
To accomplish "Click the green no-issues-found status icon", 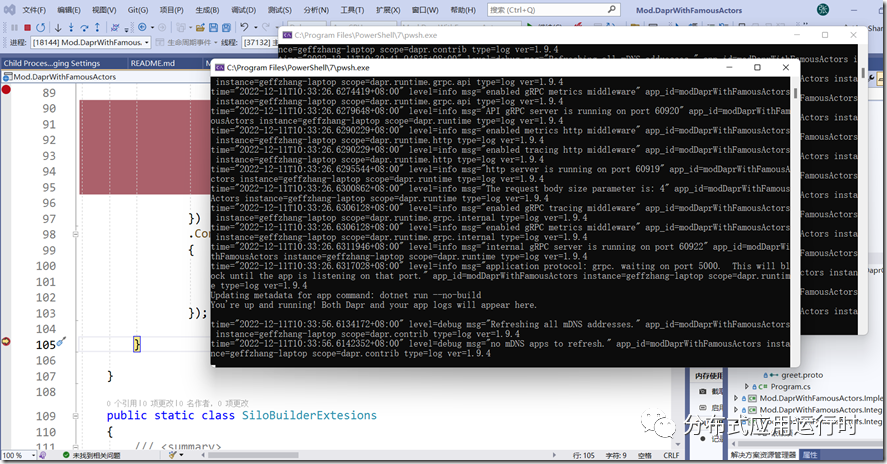I will click(x=66, y=455).
